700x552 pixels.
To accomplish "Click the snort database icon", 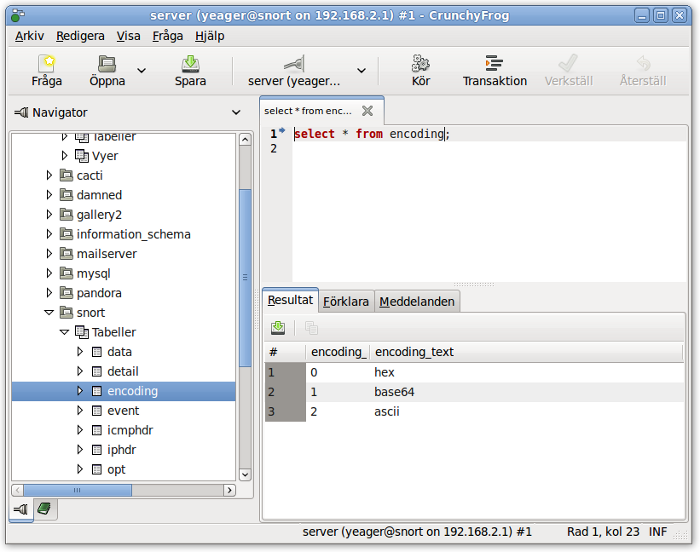I will coord(67,312).
